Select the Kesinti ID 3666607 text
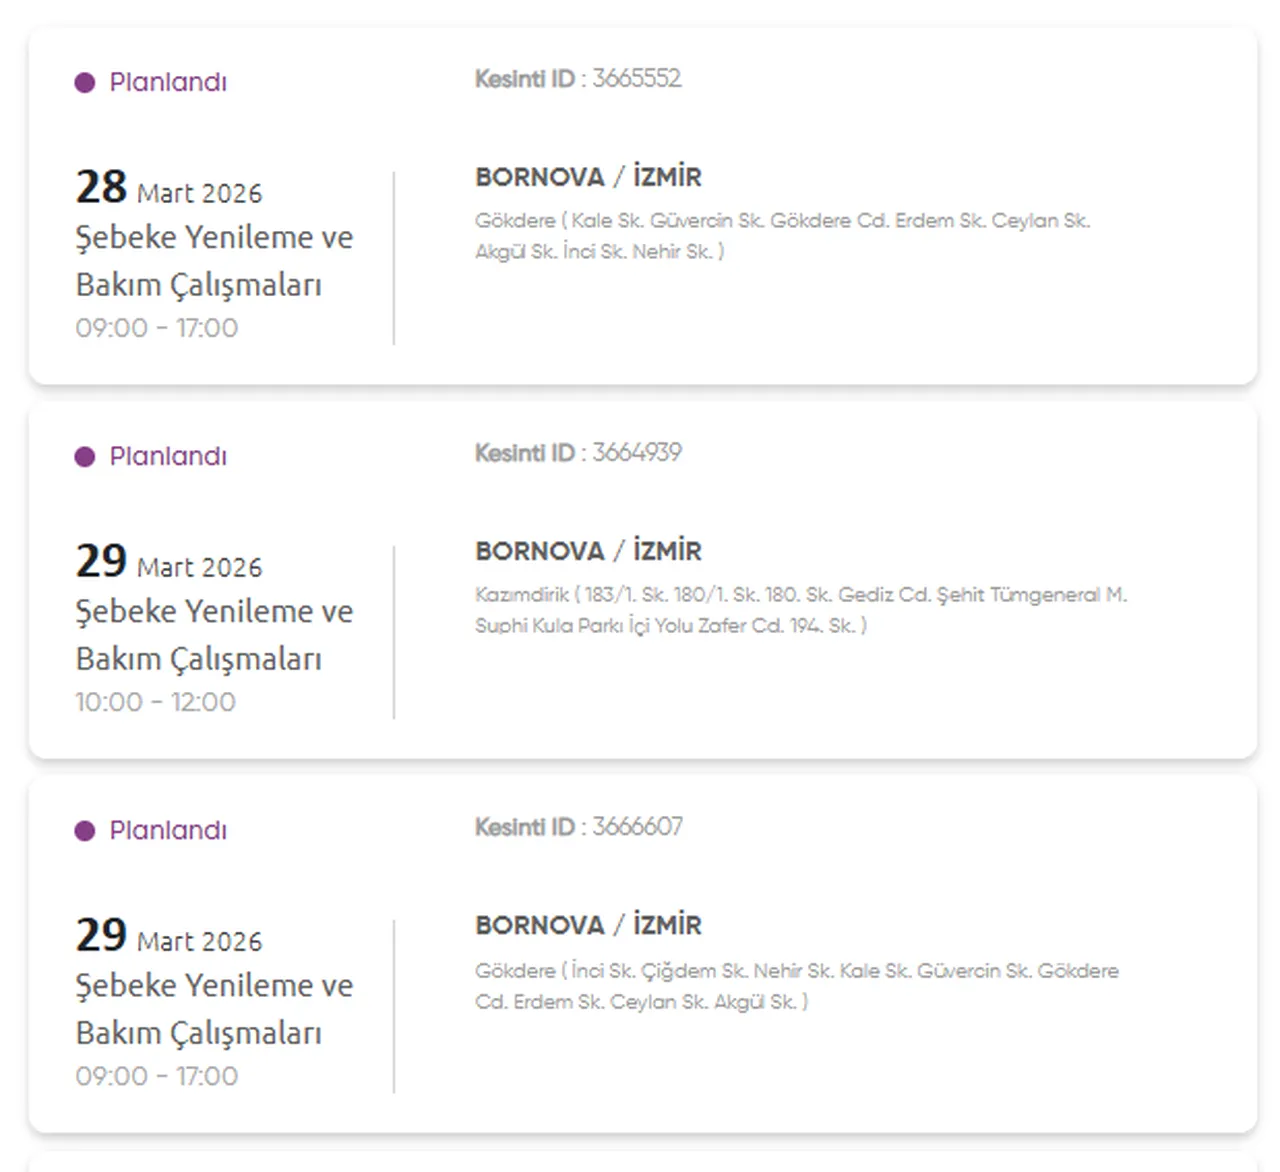This screenshot has height=1172, width=1280. click(x=579, y=827)
